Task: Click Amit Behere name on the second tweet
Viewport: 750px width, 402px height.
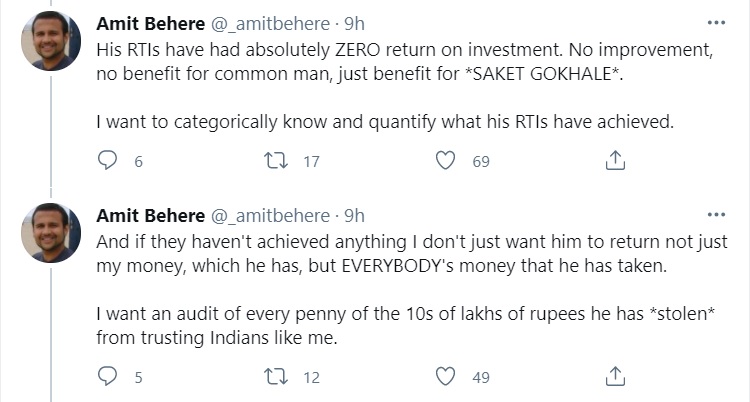Action: (148, 216)
